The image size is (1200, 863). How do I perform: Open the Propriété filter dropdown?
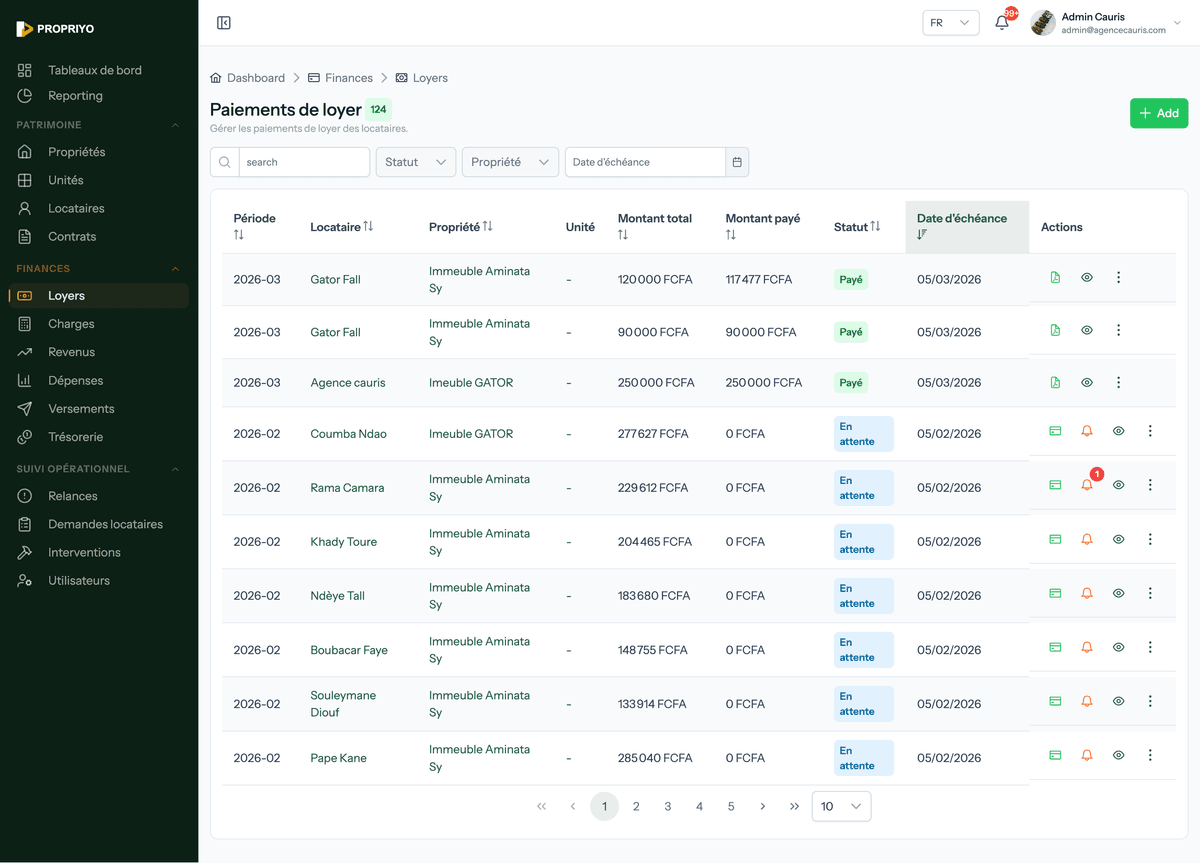click(509, 162)
